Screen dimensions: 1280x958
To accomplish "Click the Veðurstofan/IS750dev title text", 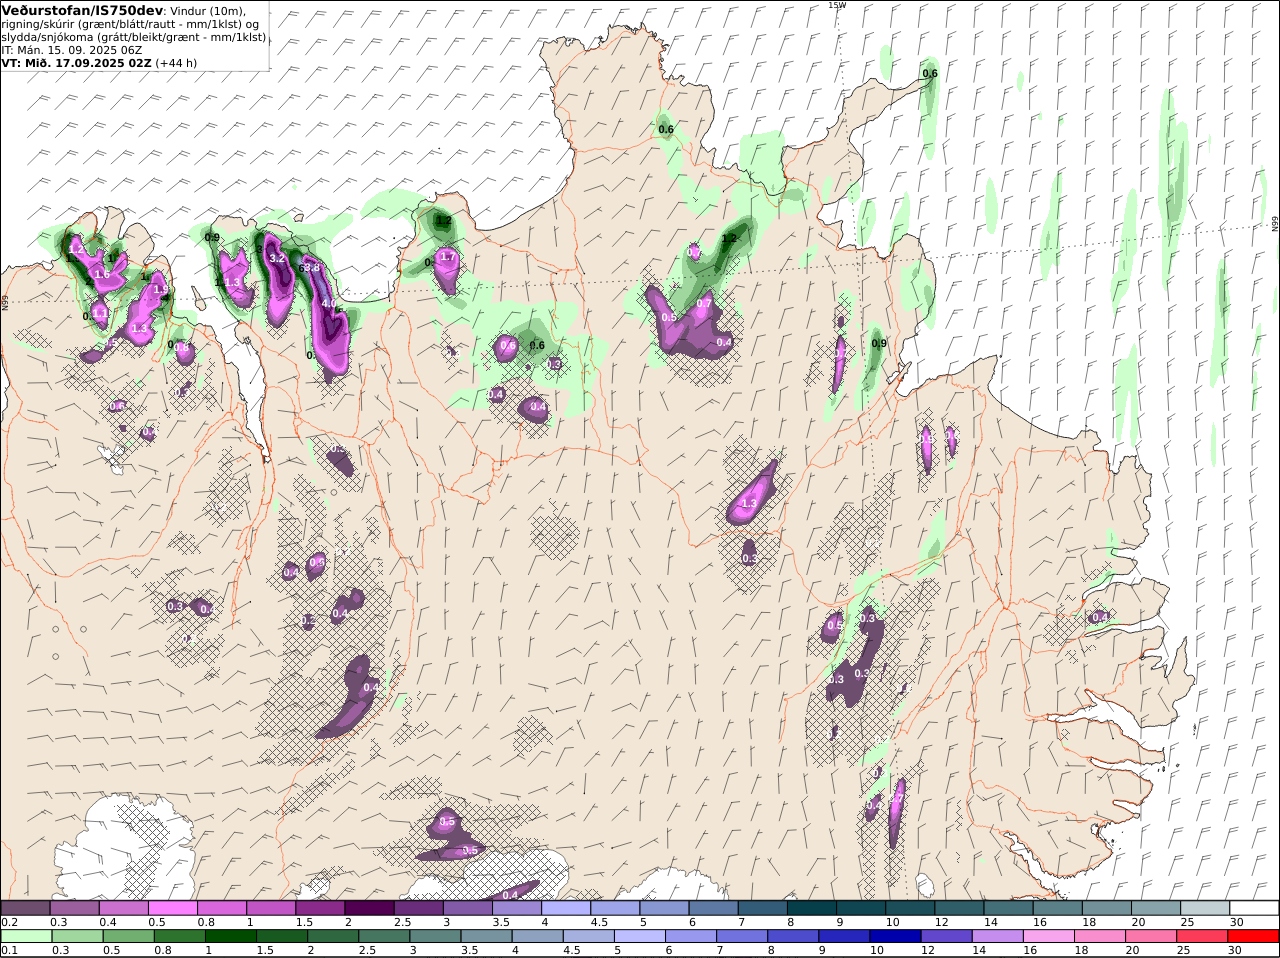I will coord(82,10).
